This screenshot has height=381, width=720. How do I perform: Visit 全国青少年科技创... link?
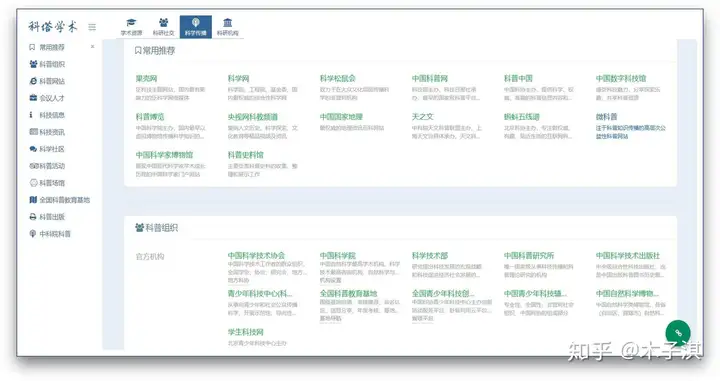[x=443, y=294]
